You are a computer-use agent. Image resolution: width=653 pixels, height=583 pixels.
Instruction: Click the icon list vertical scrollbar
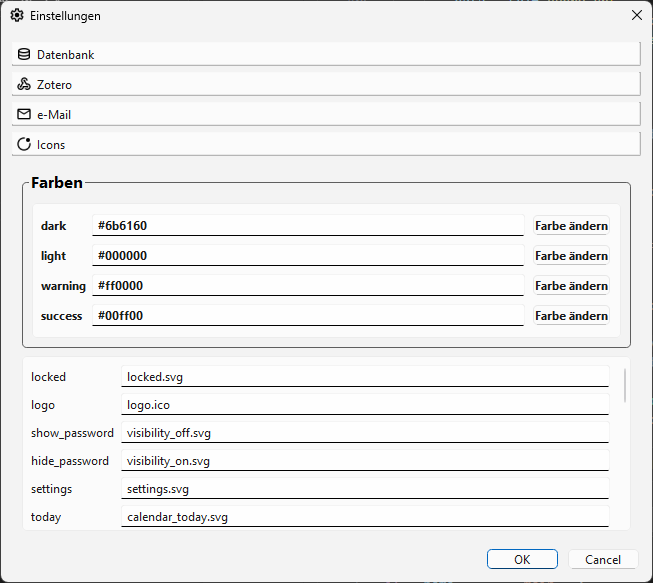pyautogui.click(x=626, y=386)
